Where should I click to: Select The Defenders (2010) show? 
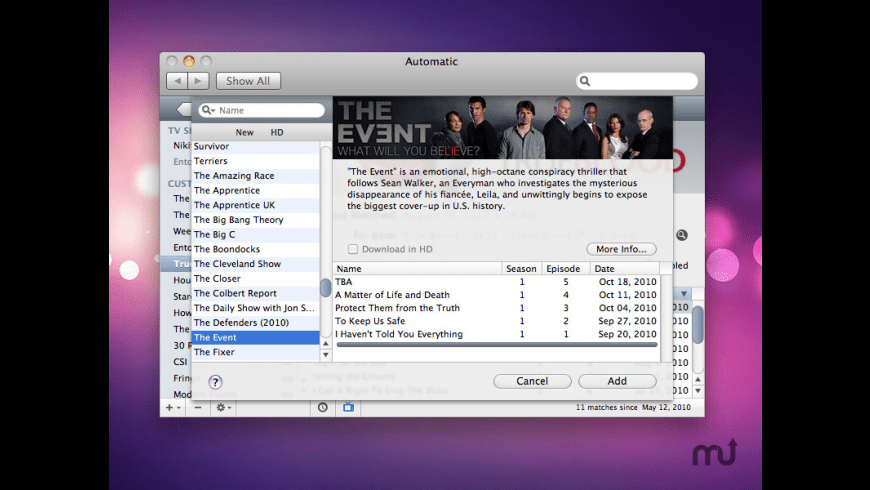256,322
